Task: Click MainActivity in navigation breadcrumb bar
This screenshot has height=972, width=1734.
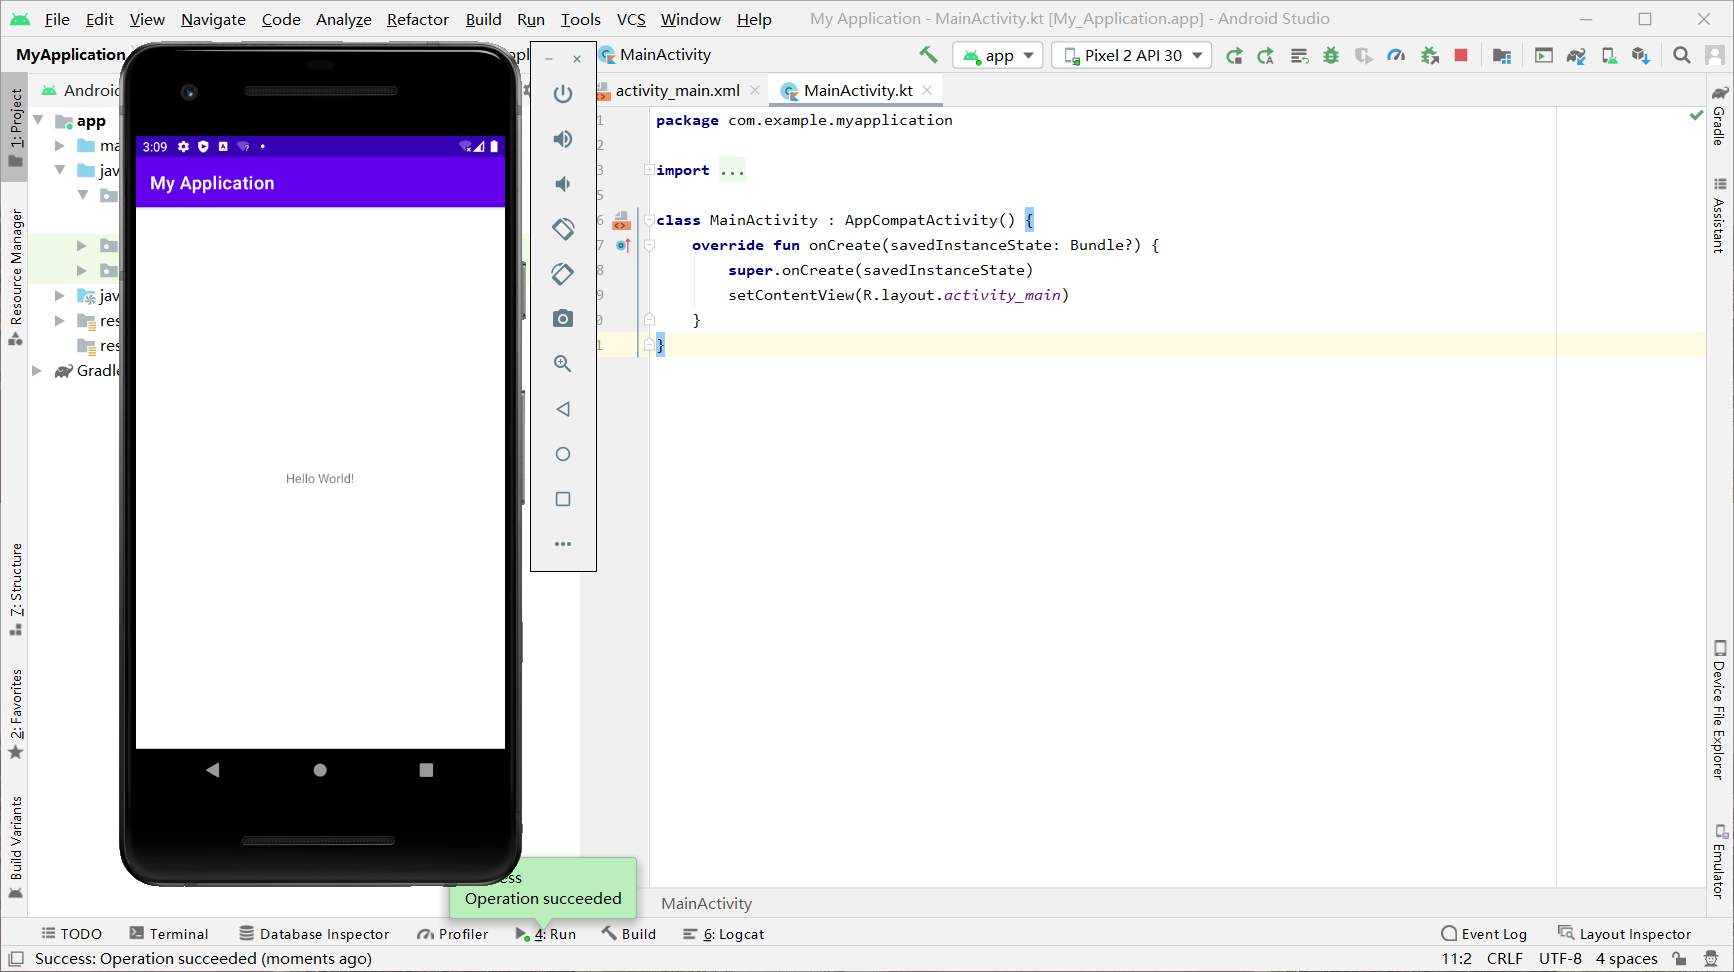Action: pyautogui.click(x=665, y=55)
